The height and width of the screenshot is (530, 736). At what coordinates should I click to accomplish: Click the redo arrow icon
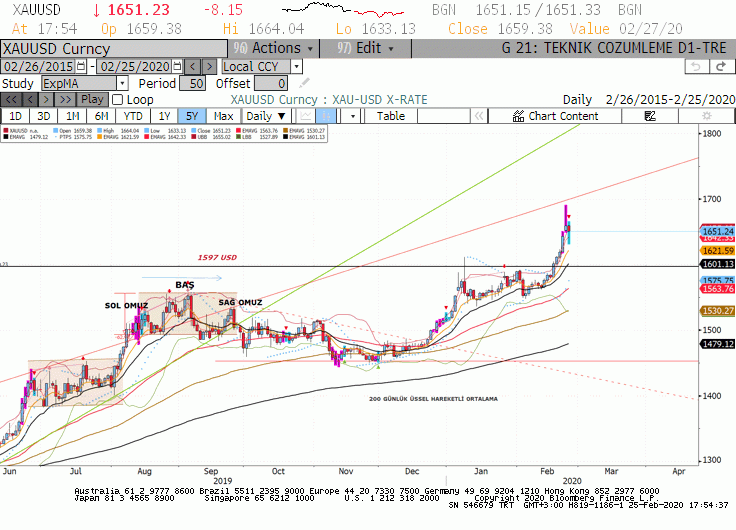coord(721,67)
